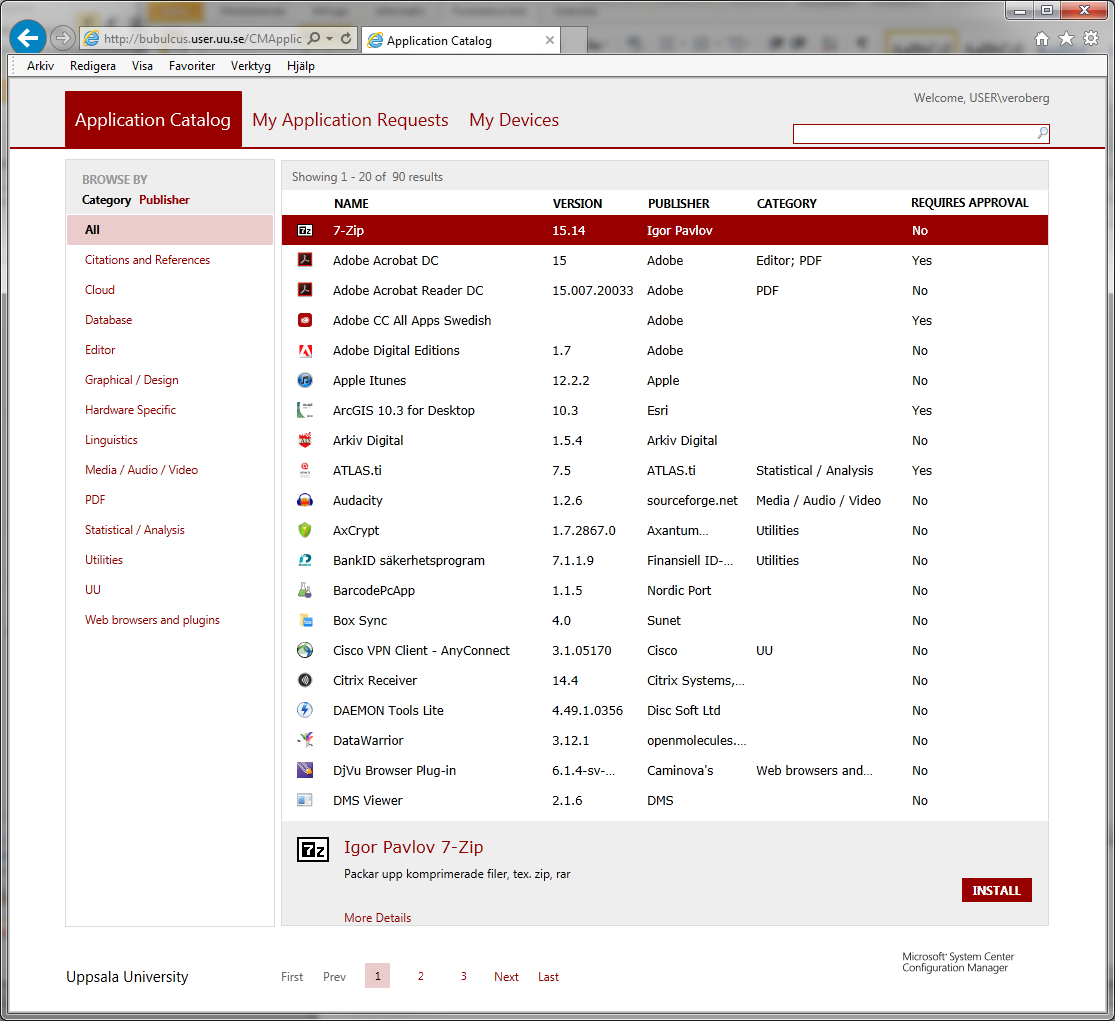The width and height of the screenshot is (1115, 1021).
Task: Click the Apple Itunes icon
Action: click(x=305, y=380)
